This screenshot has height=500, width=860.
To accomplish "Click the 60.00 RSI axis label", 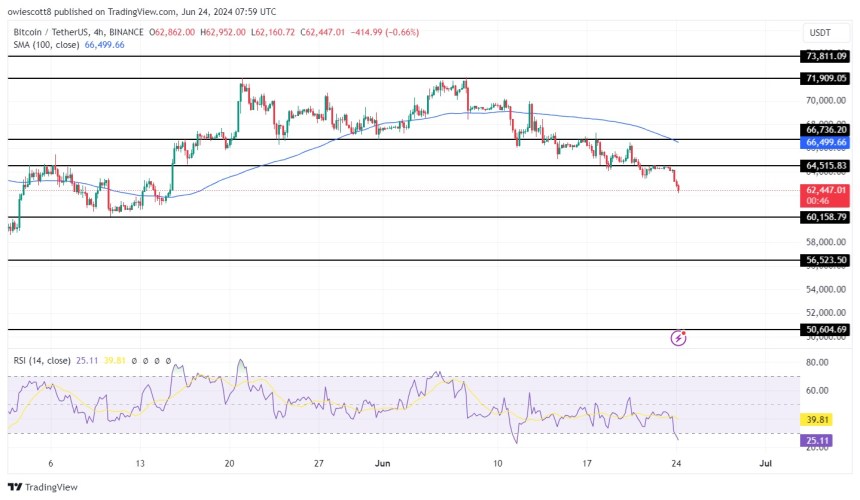I will coord(817,391).
